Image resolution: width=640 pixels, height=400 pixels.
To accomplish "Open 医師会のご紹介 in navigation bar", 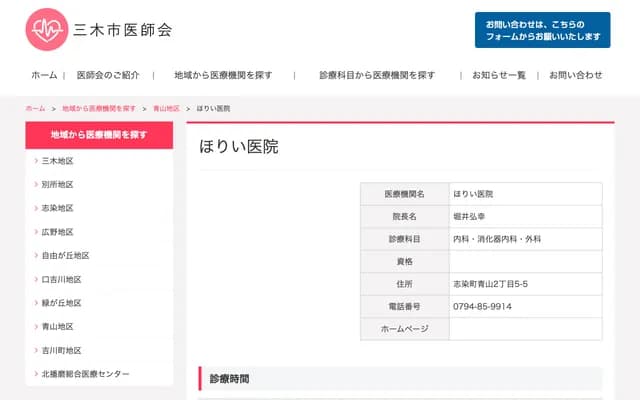I will coord(108,75).
